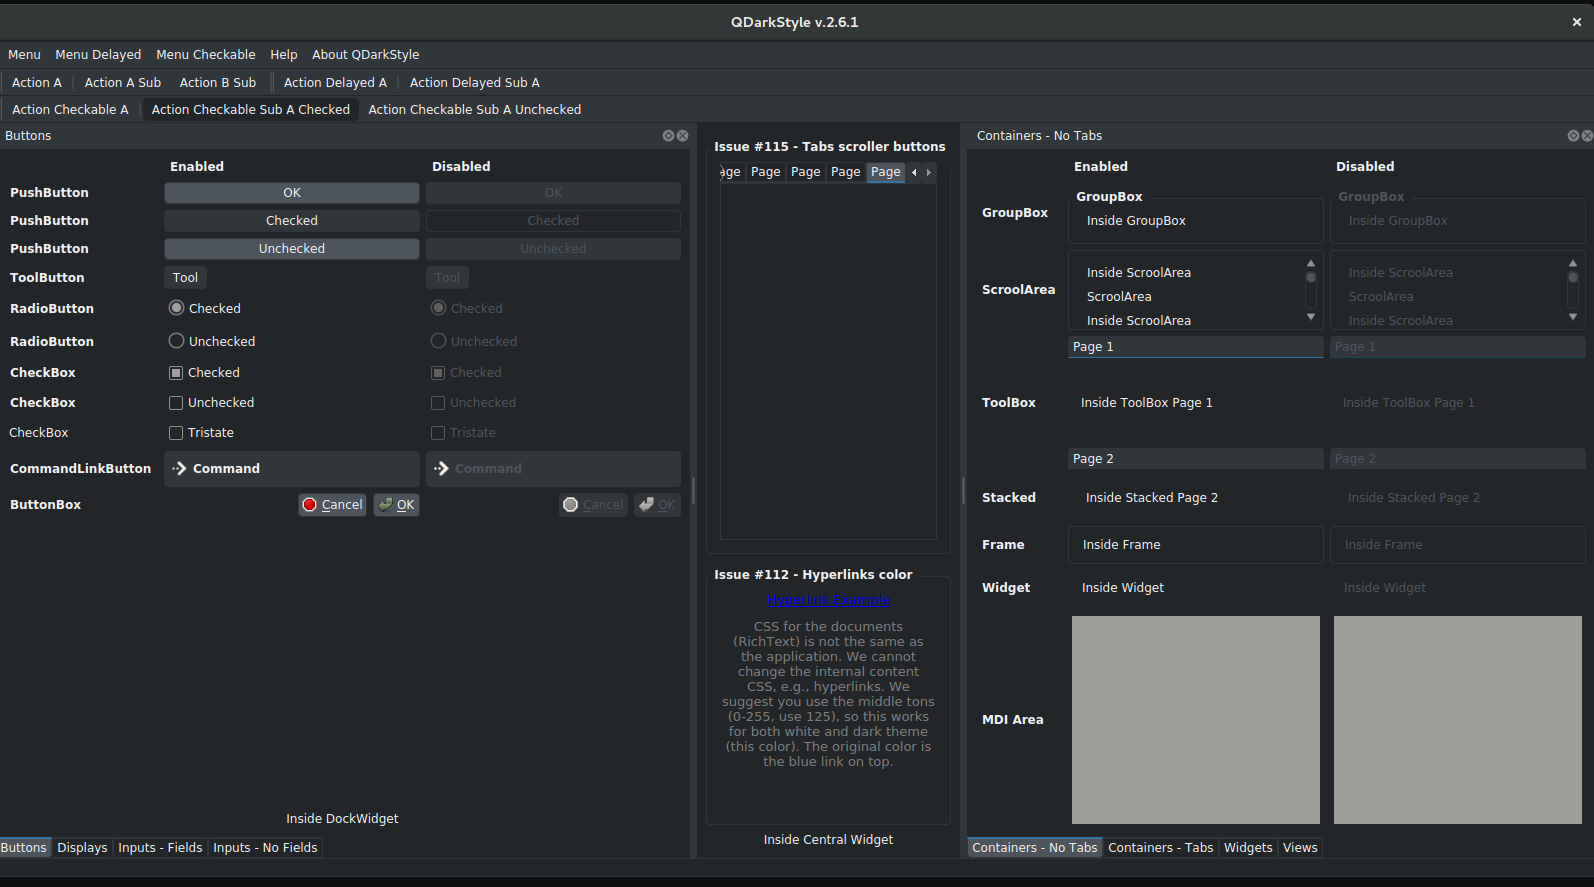Screen dimensions: 1594x887
Task: Toggle the enabled Unchecked push button
Action: pyautogui.click(x=292, y=249)
